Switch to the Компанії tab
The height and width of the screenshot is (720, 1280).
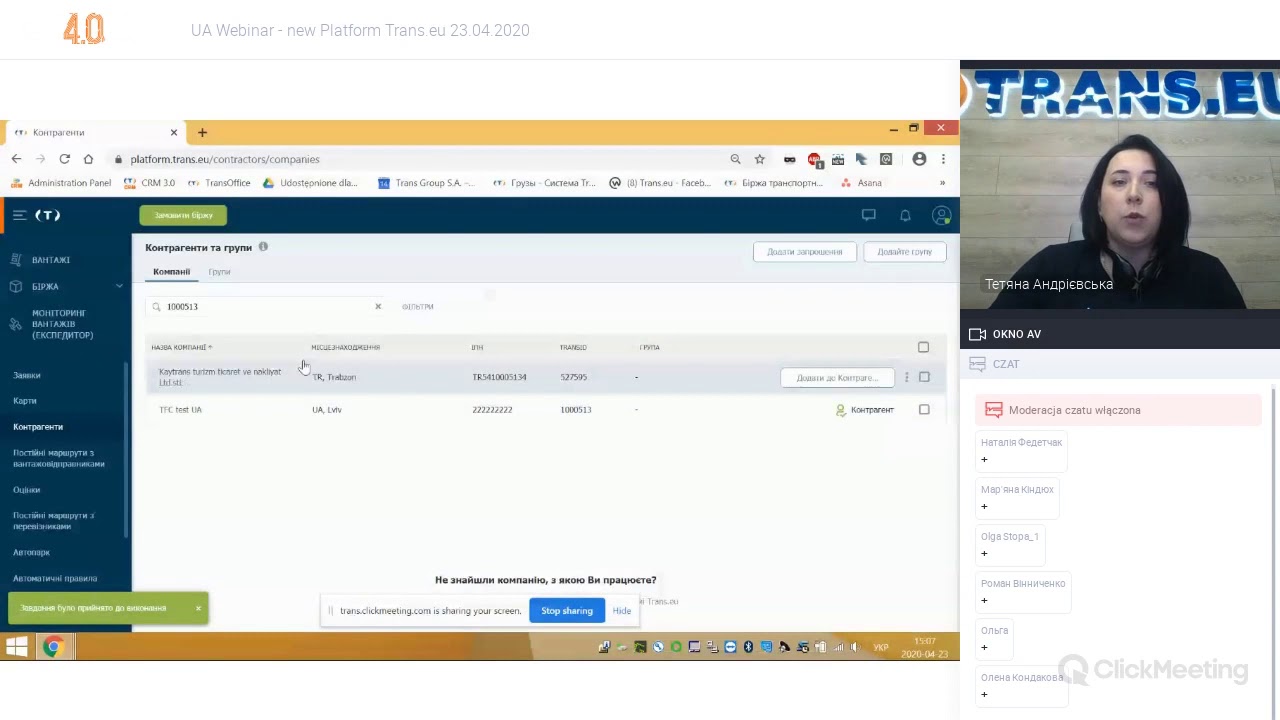[x=171, y=272]
